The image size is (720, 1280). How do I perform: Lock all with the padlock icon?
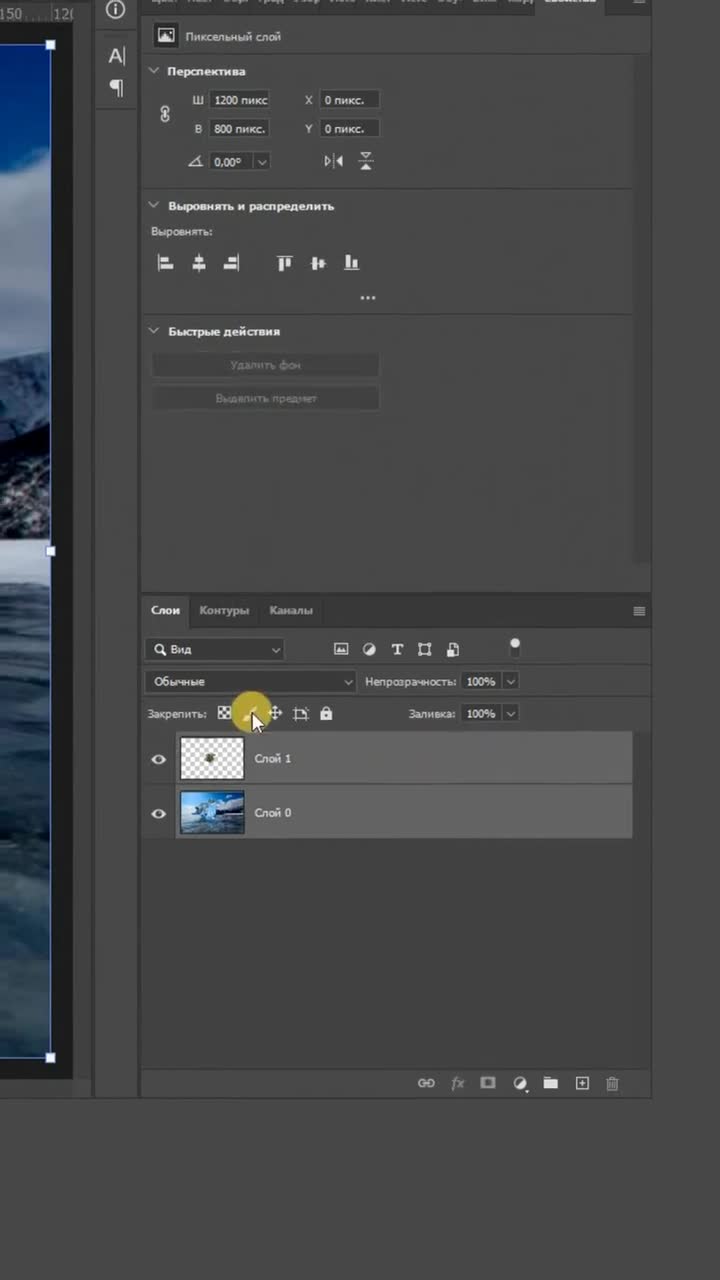(326, 714)
